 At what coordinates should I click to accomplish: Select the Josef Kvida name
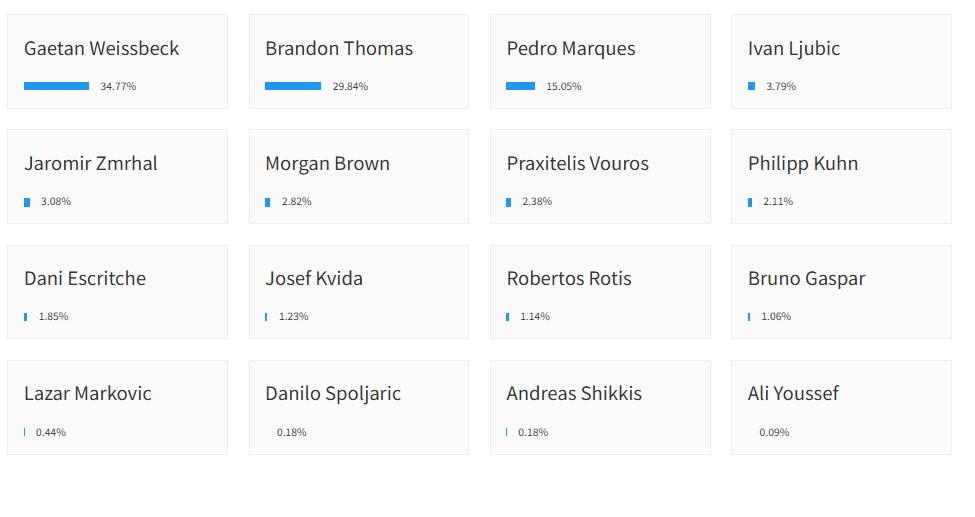(x=314, y=278)
